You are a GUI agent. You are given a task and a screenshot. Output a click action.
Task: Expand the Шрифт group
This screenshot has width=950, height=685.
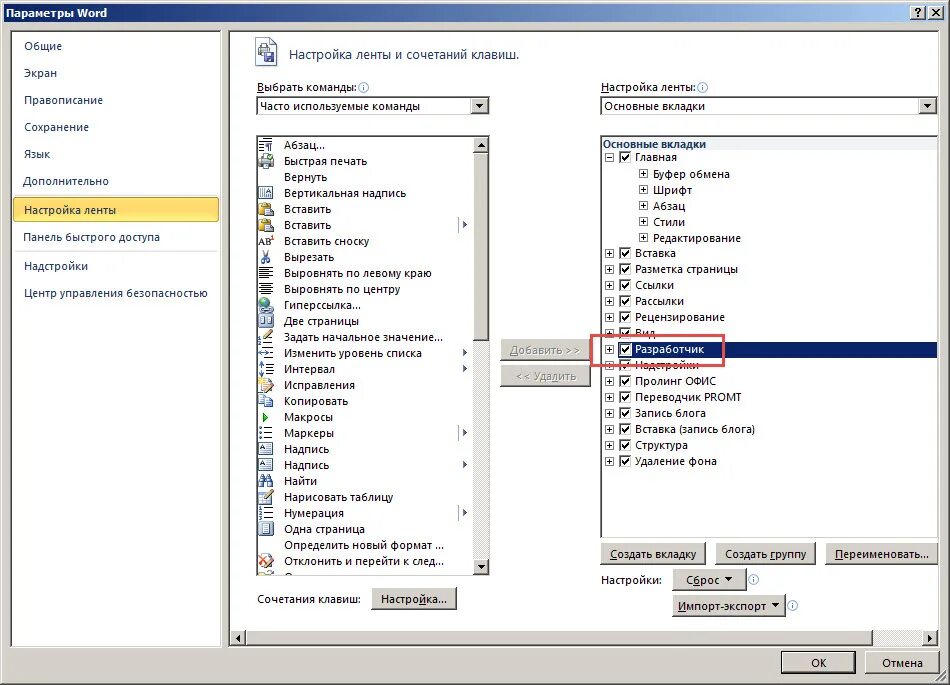[643, 190]
